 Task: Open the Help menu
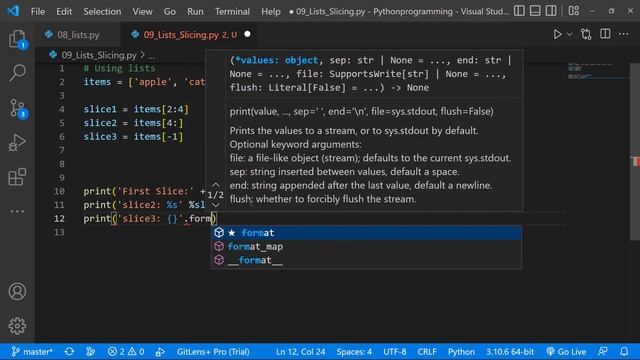click(x=271, y=11)
